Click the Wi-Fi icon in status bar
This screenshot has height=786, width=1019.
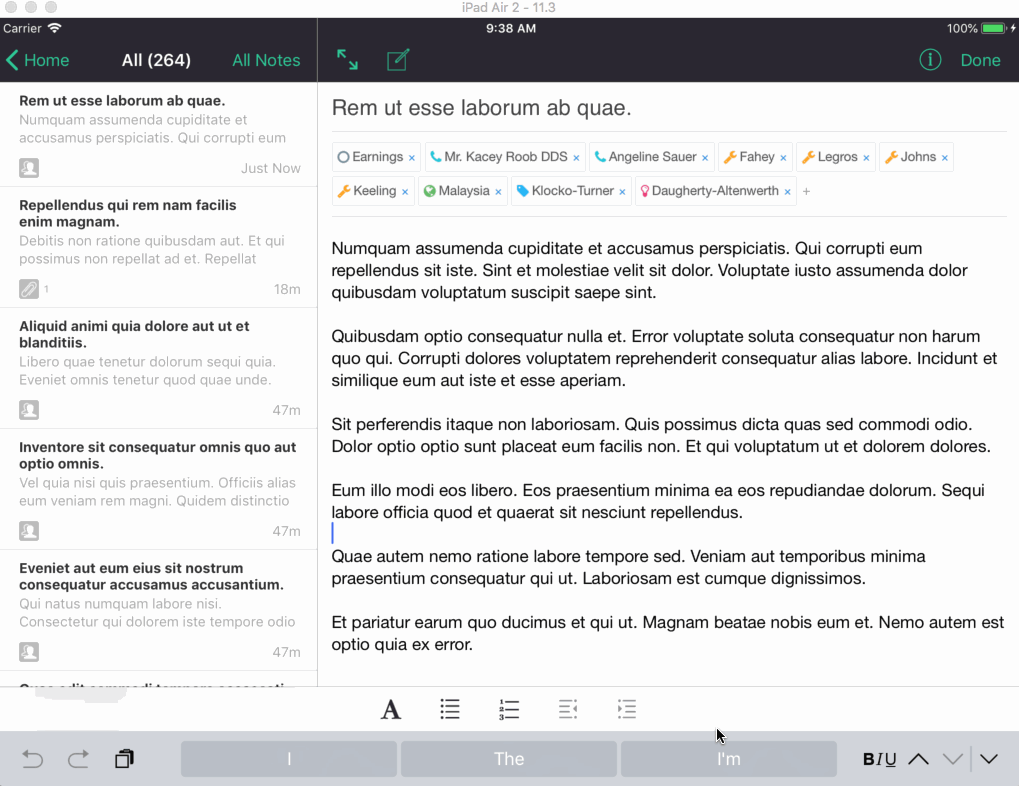[x=55, y=28]
